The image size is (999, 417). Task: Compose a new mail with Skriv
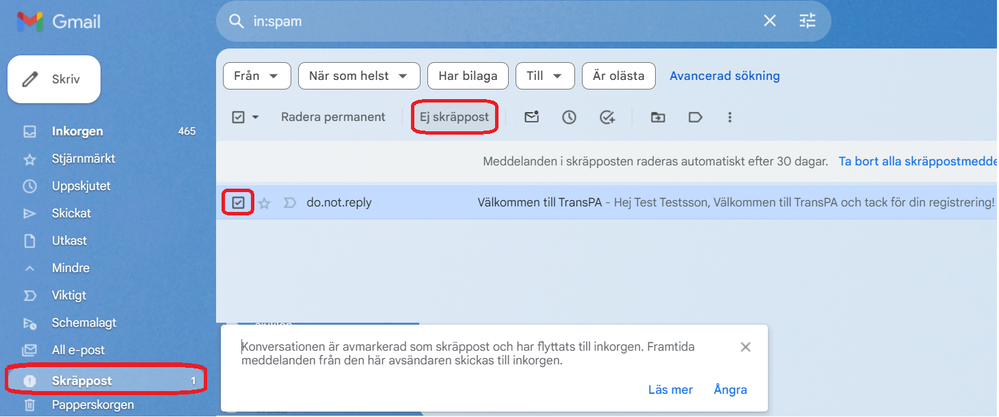(x=54, y=80)
